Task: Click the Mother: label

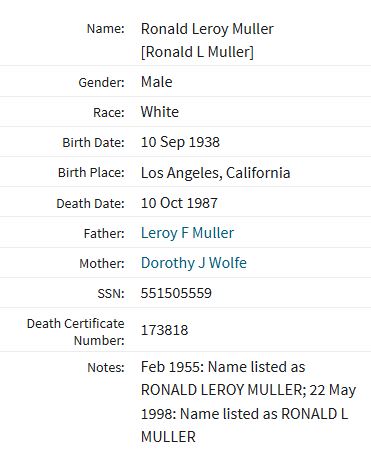Action: (x=102, y=264)
